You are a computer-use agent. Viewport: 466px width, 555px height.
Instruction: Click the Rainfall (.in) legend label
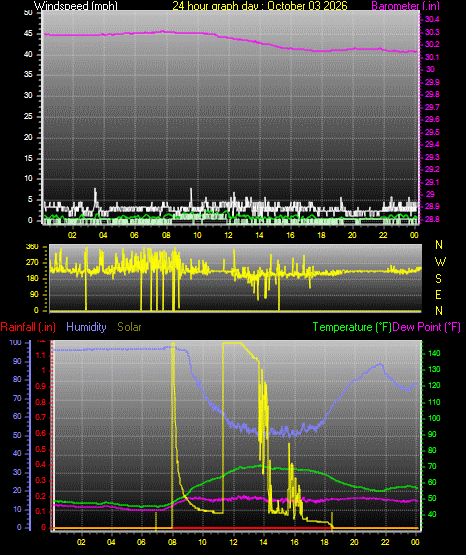28,327
